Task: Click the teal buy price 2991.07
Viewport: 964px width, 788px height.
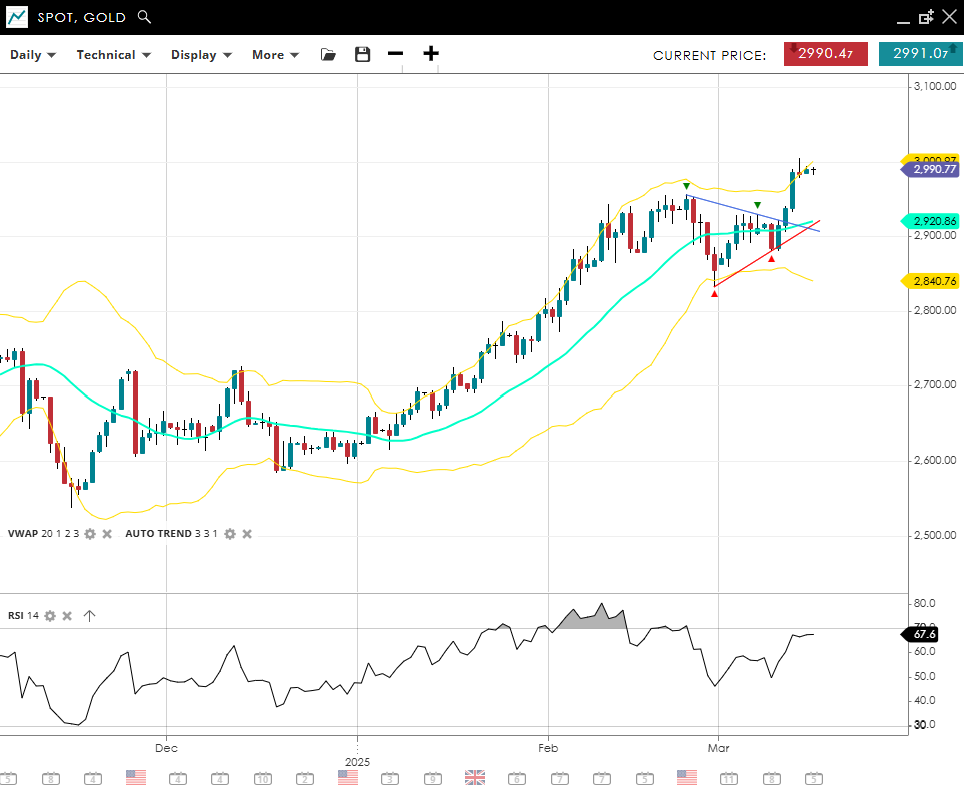Action: click(x=920, y=54)
